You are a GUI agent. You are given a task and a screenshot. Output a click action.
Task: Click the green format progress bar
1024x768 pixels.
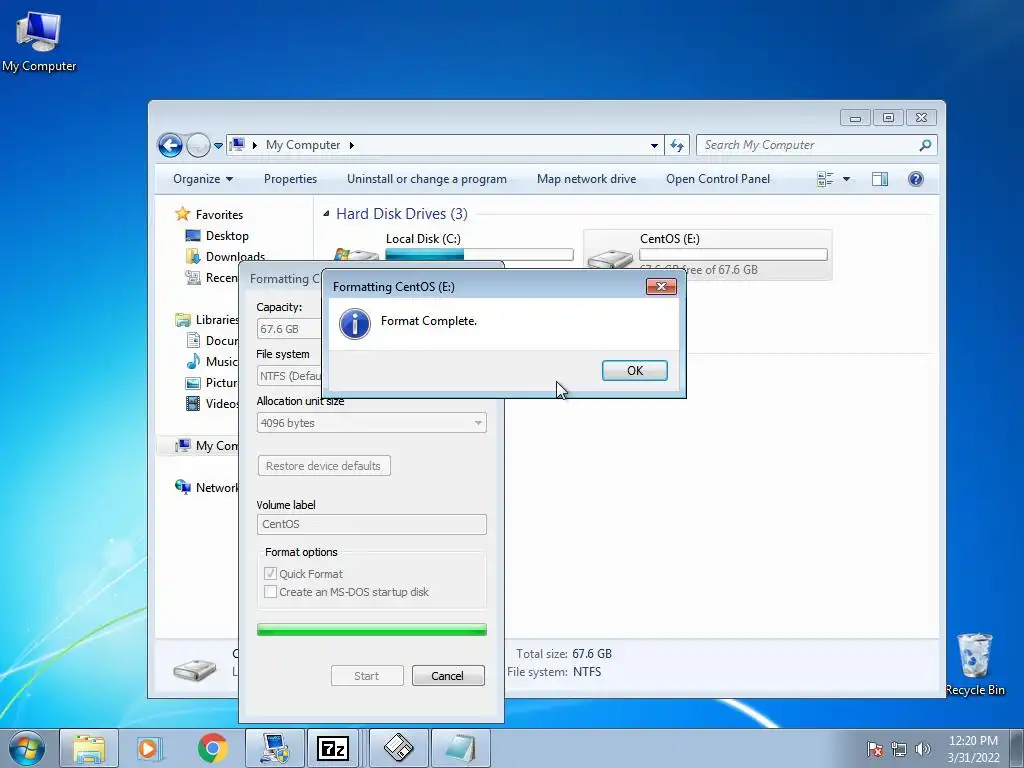[x=372, y=629]
